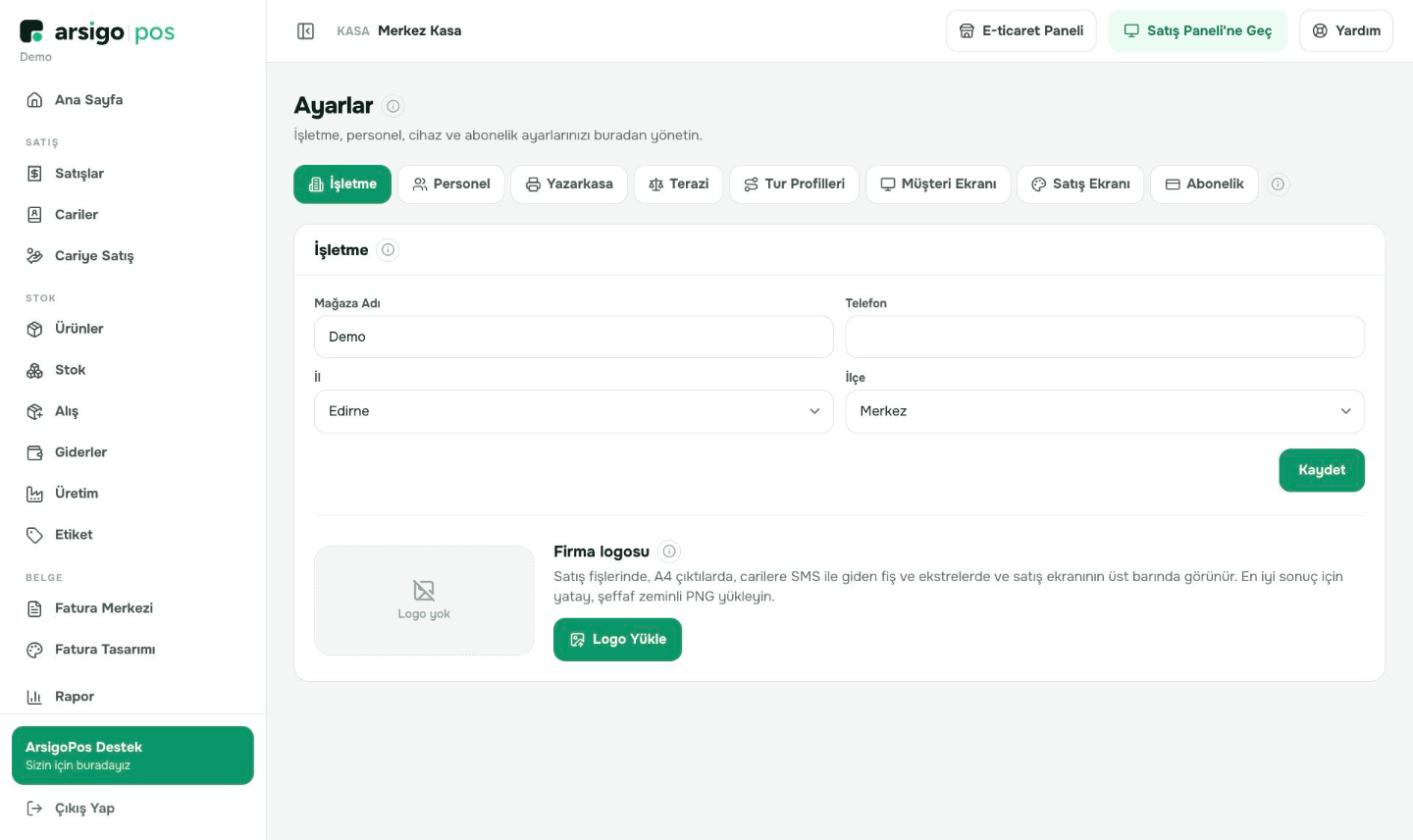Click the info icon after the Abonelik tab
The height and width of the screenshot is (840, 1413).
point(1278,184)
